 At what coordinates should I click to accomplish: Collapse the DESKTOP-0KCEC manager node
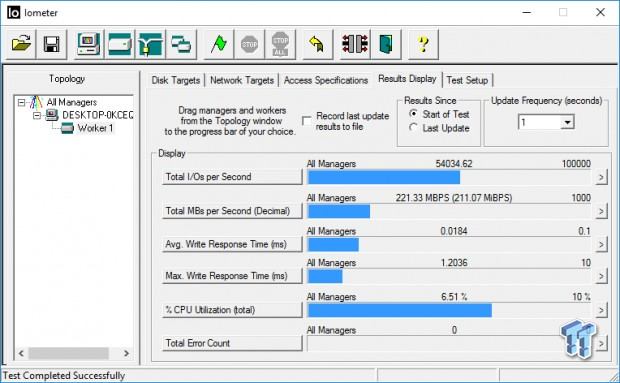click(37, 115)
